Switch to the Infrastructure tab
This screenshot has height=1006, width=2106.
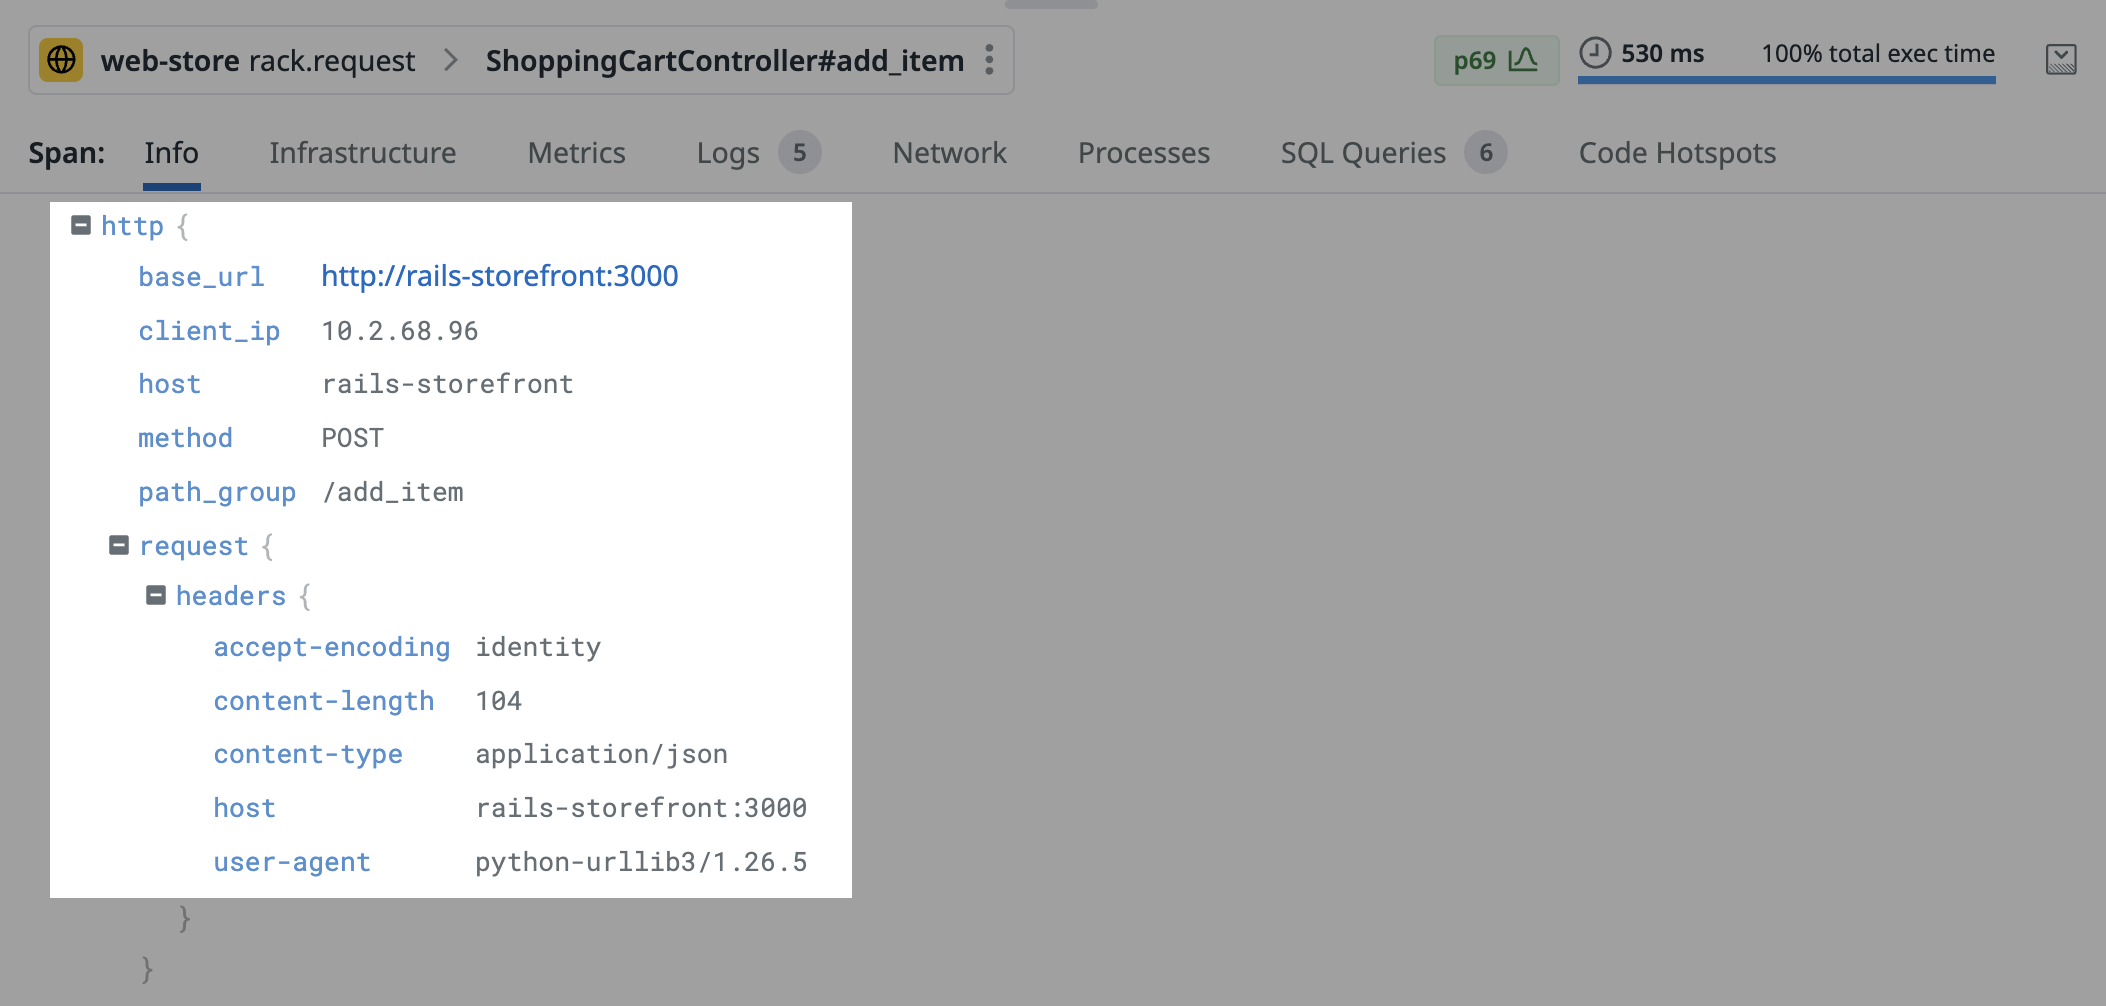pos(362,153)
